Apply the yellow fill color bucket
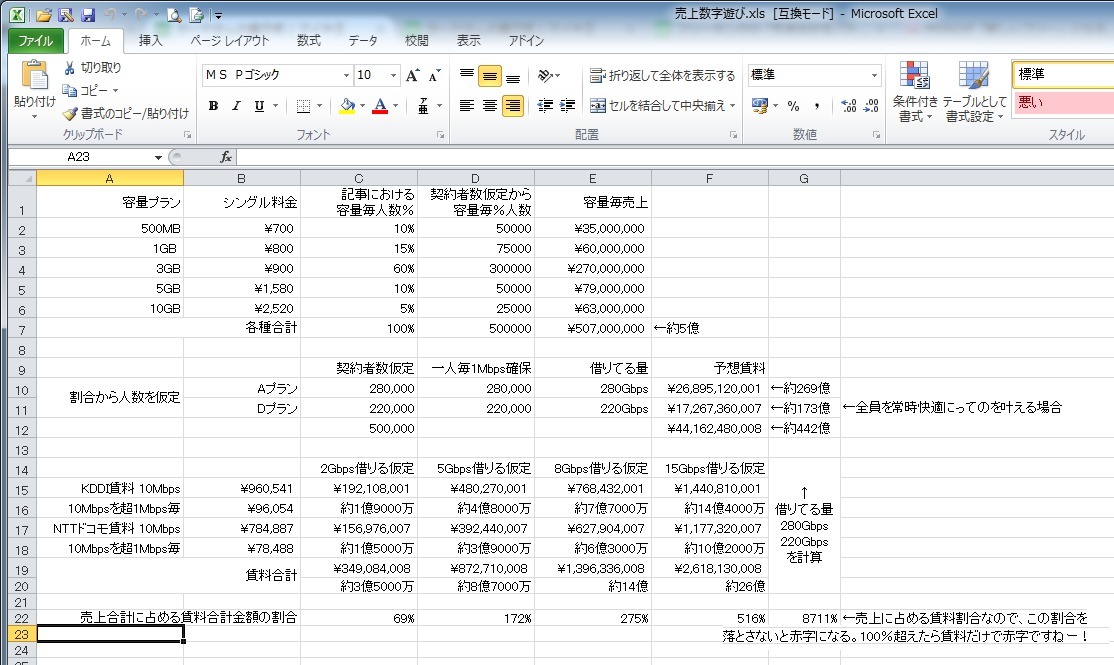1114x665 pixels. click(346, 106)
